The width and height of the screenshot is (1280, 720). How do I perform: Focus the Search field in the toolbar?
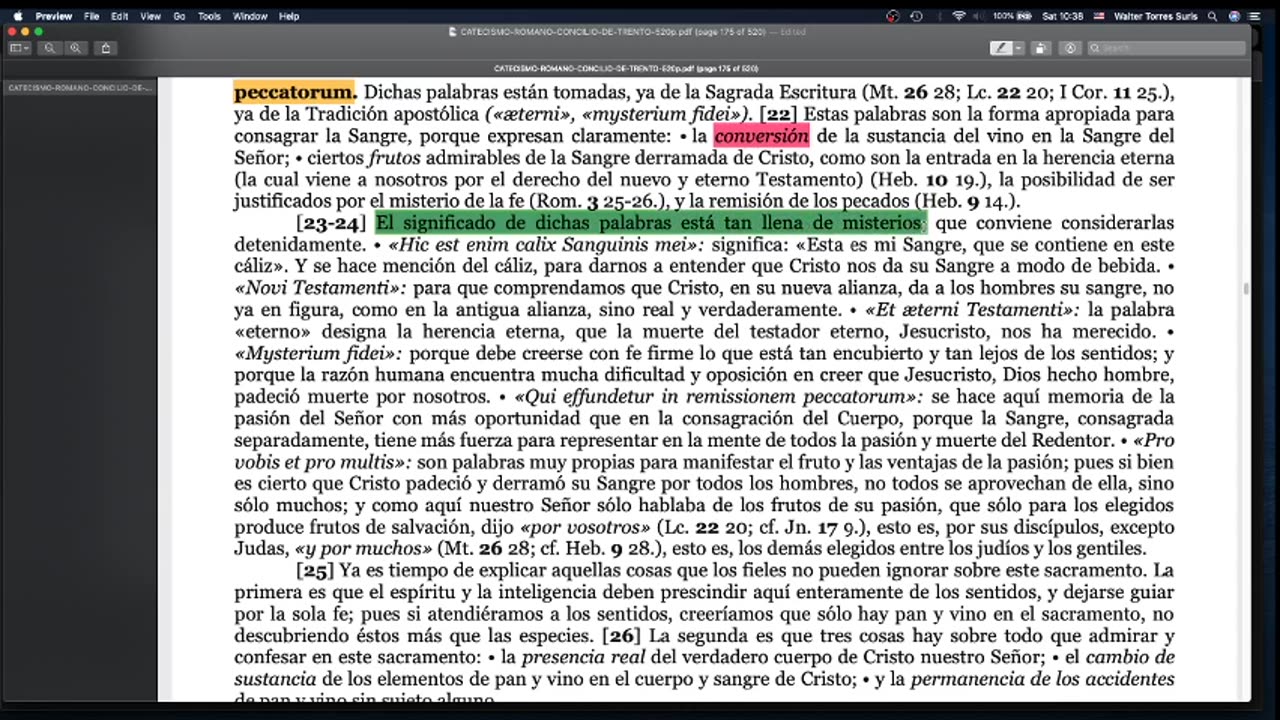(1165, 48)
